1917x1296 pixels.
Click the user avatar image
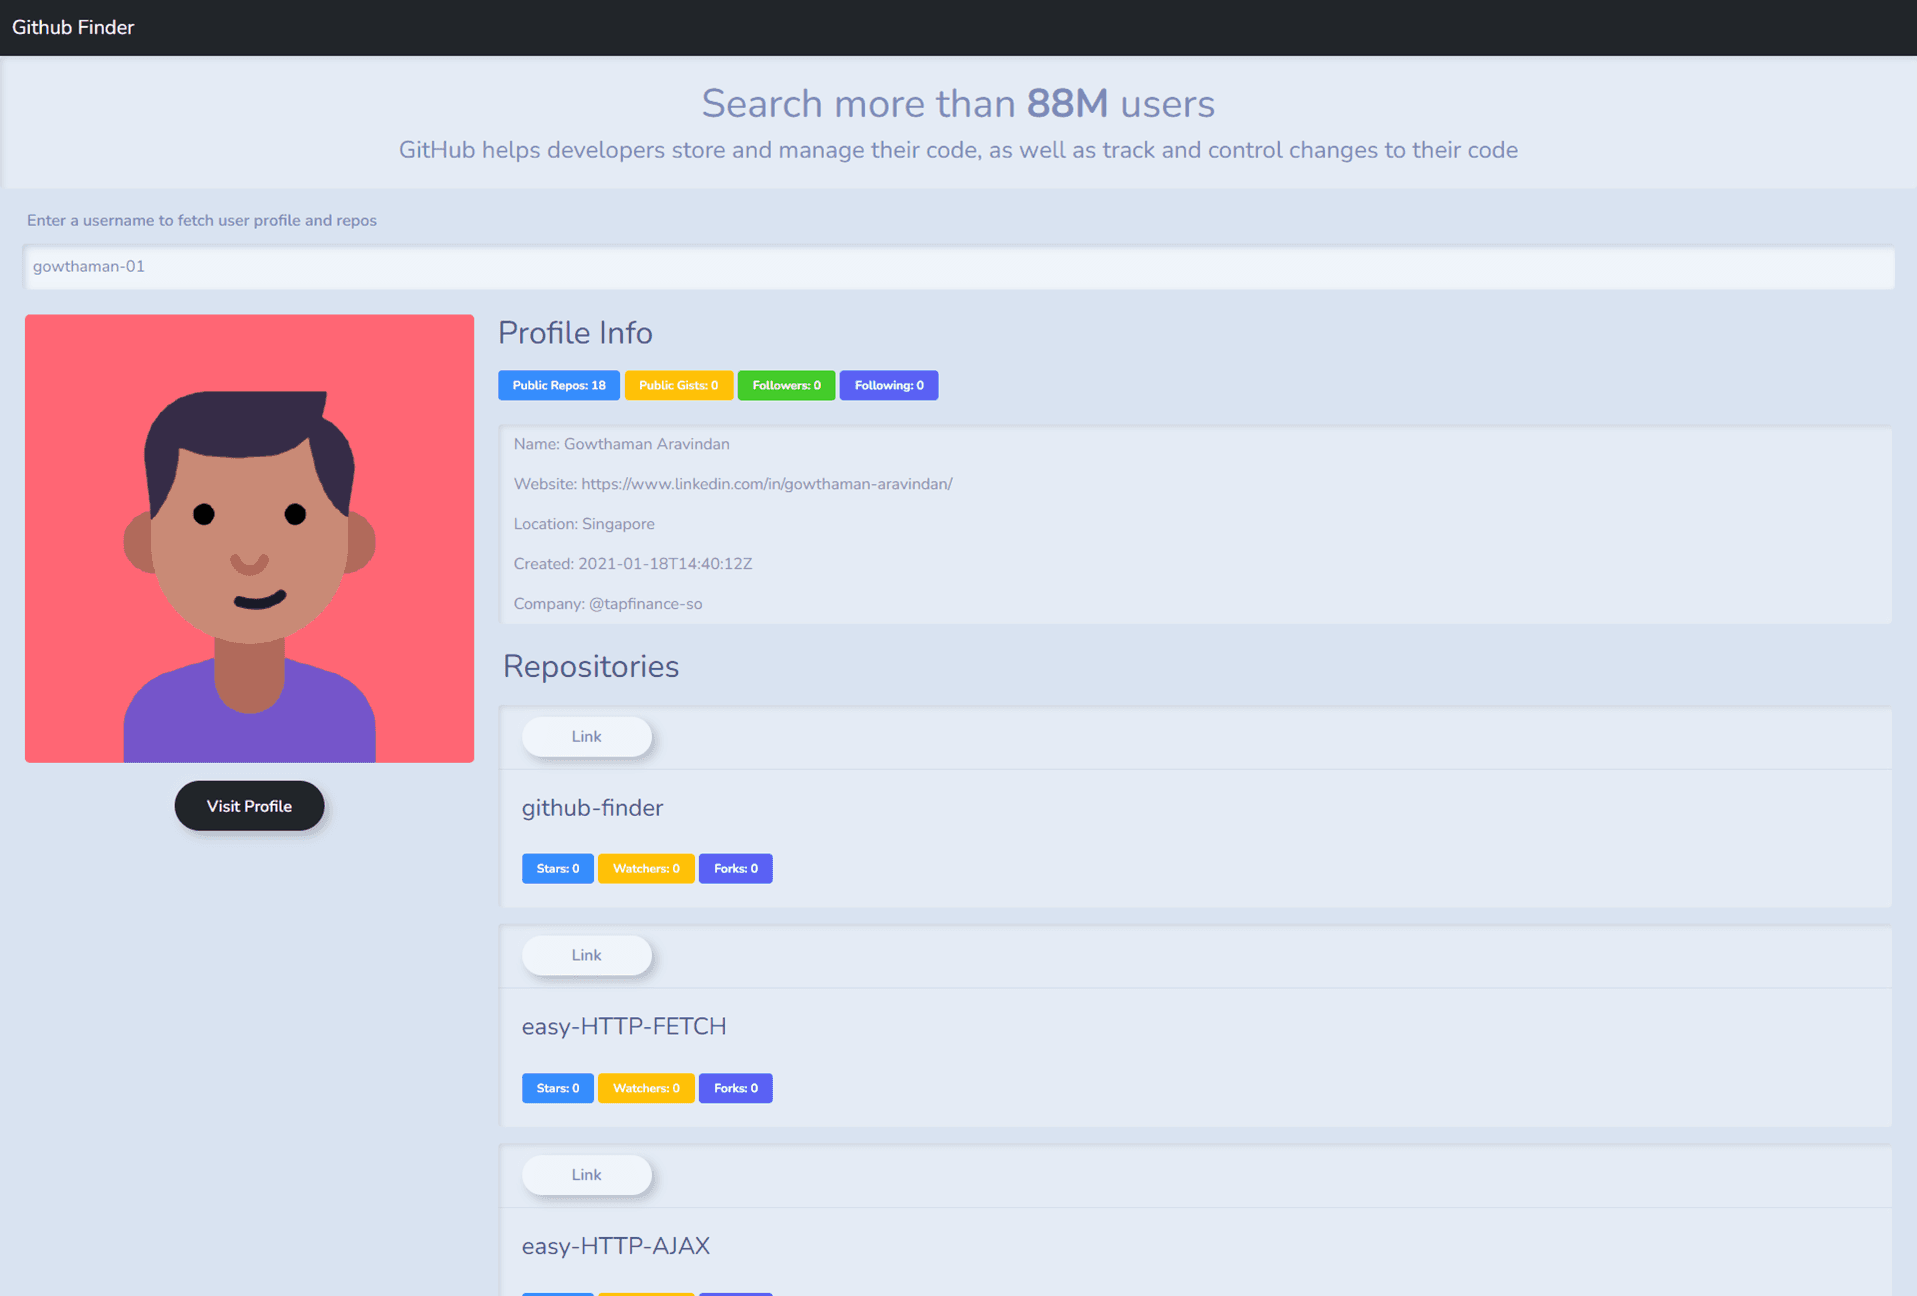[x=249, y=538]
